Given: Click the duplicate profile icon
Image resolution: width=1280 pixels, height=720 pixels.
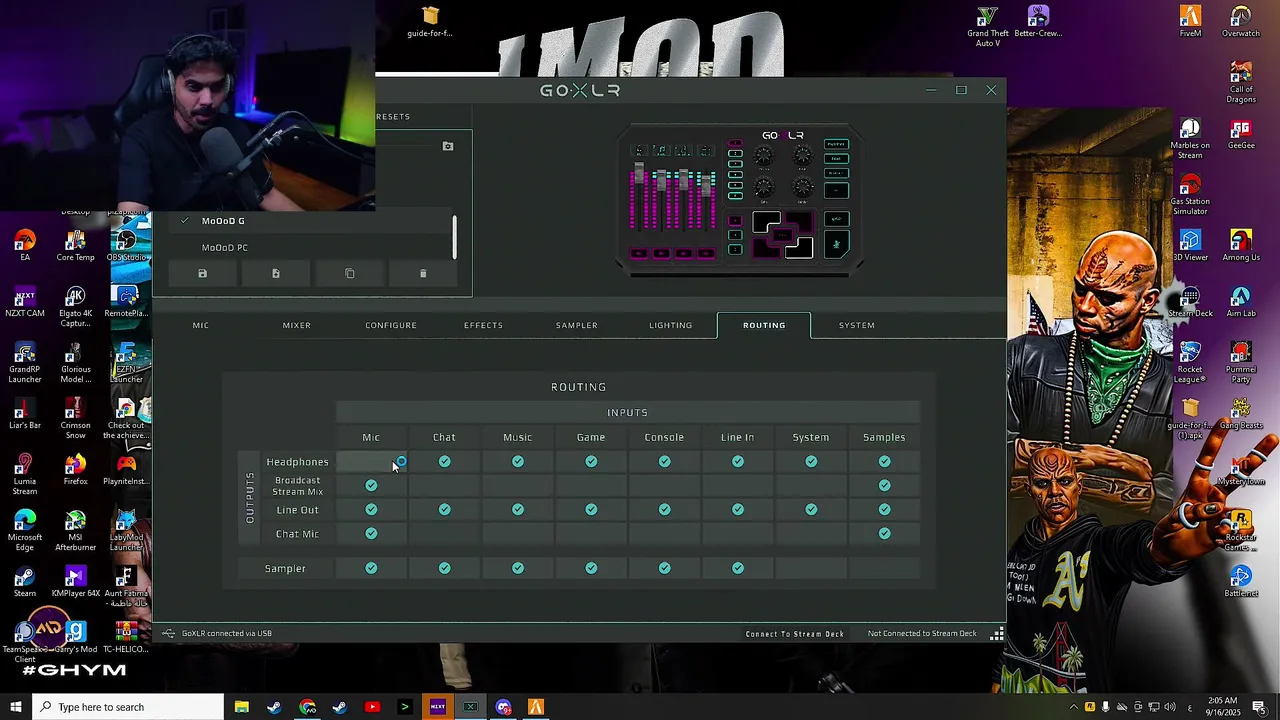Looking at the screenshot, I should 349,273.
